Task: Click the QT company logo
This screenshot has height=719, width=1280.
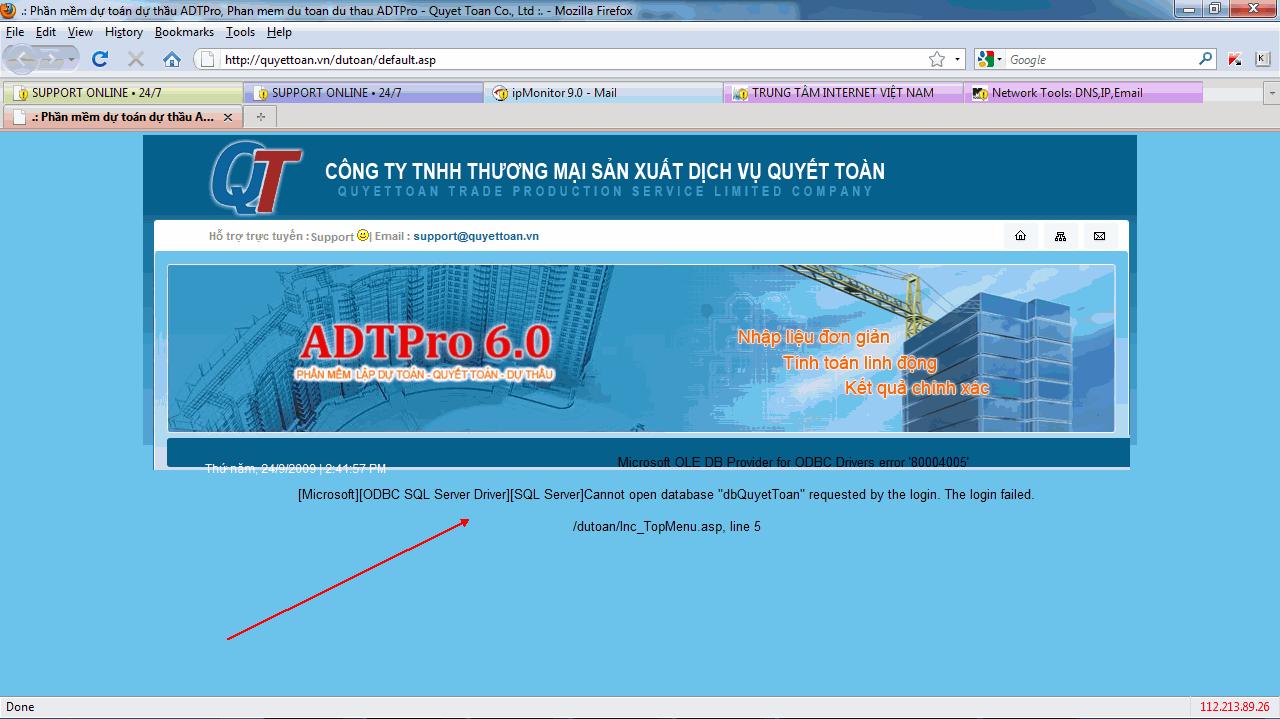Action: tap(255, 178)
